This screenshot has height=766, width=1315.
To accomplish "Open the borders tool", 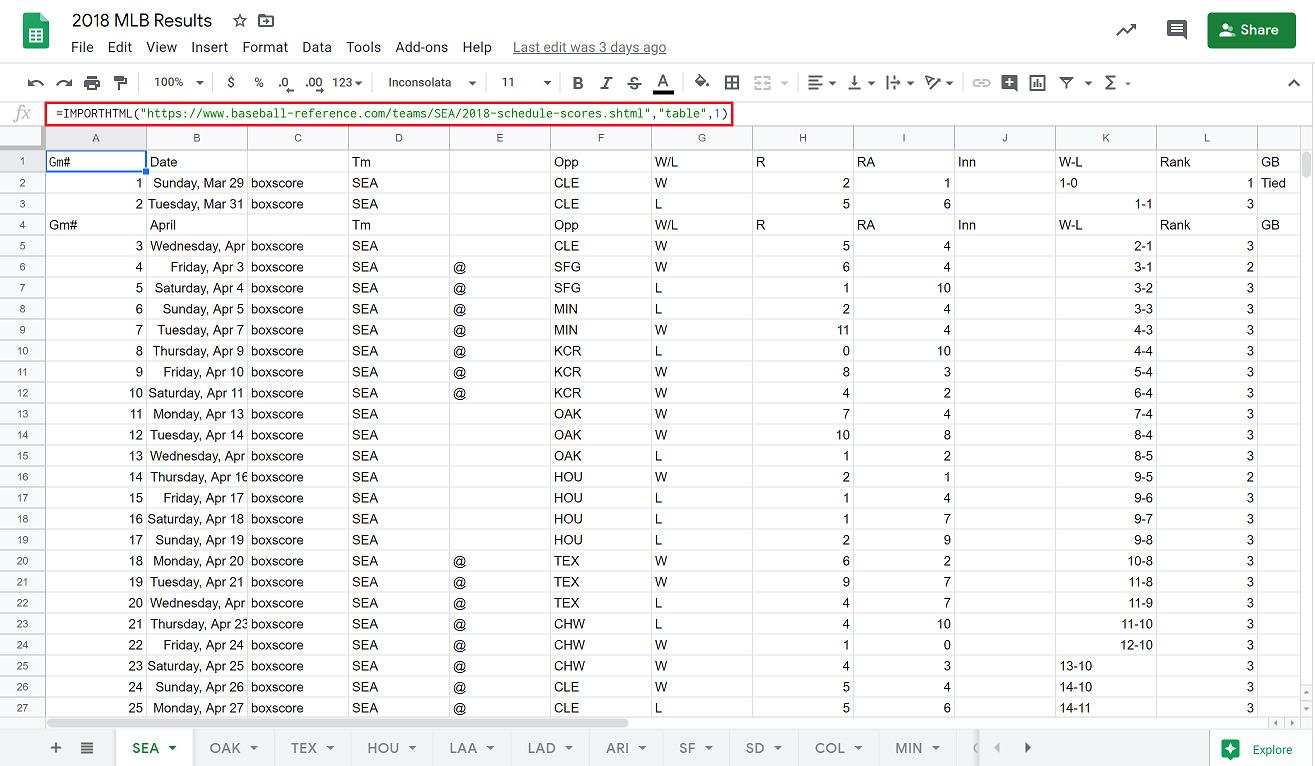I will [732, 83].
